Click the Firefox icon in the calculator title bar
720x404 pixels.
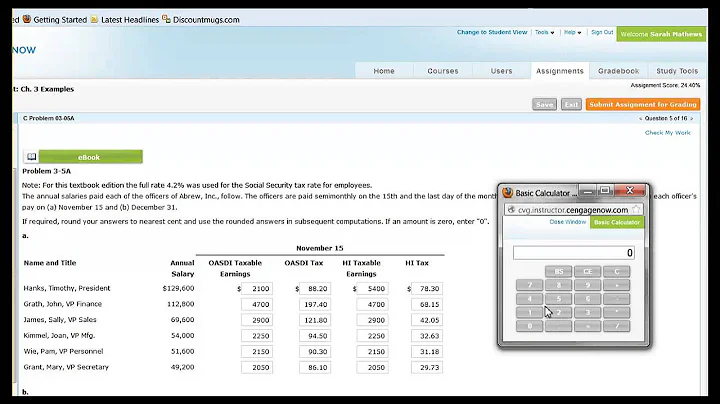pyautogui.click(x=507, y=192)
